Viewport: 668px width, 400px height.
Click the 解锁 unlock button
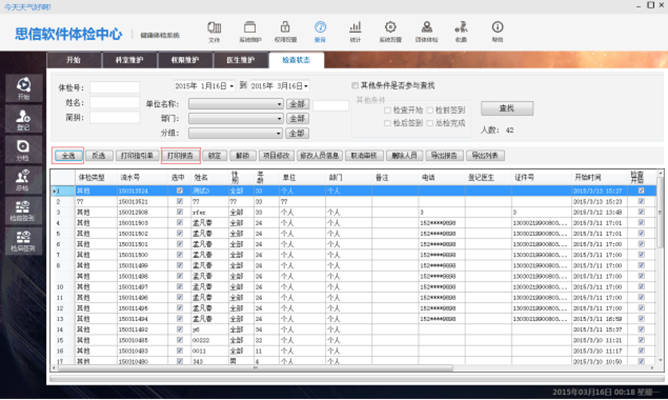click(x=242, y=156)
